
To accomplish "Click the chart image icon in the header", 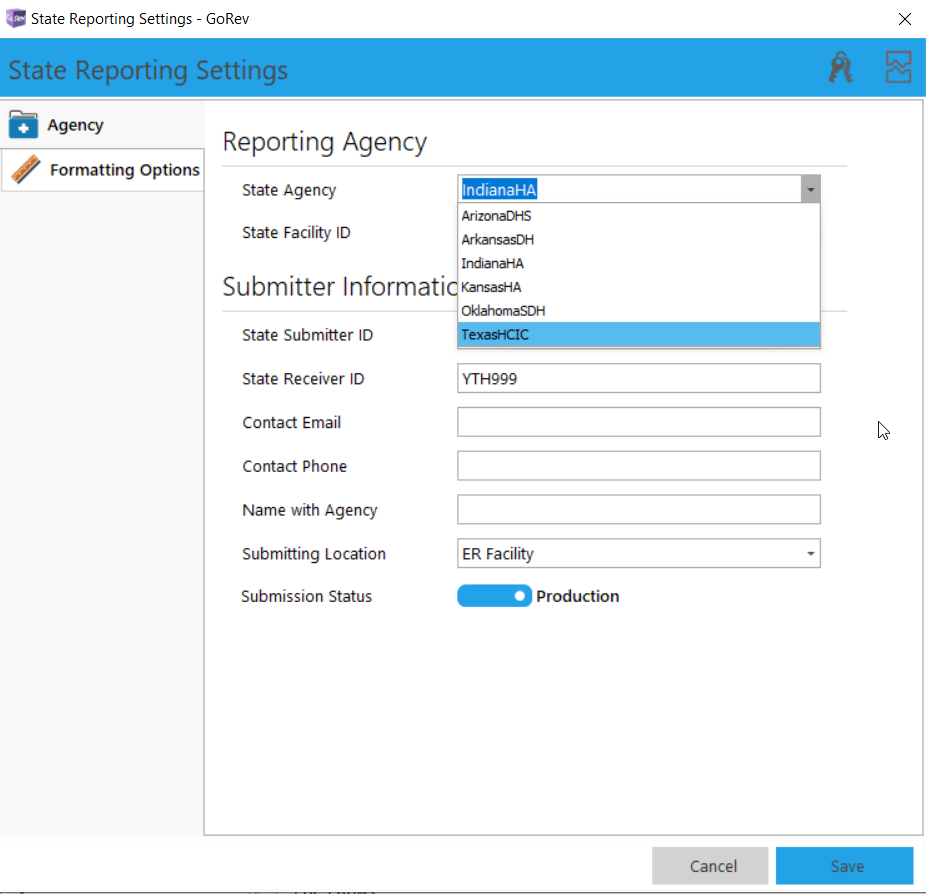I will click(x=898, y=67).
